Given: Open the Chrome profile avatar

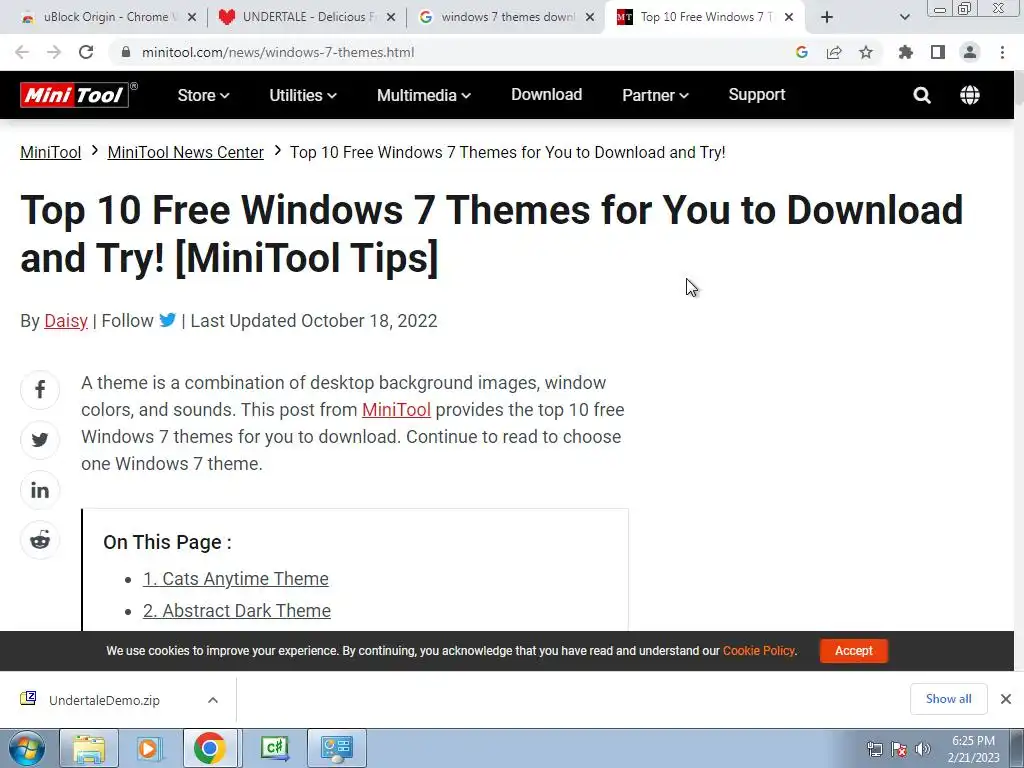Looking at the screenshot, I should 970,52.
